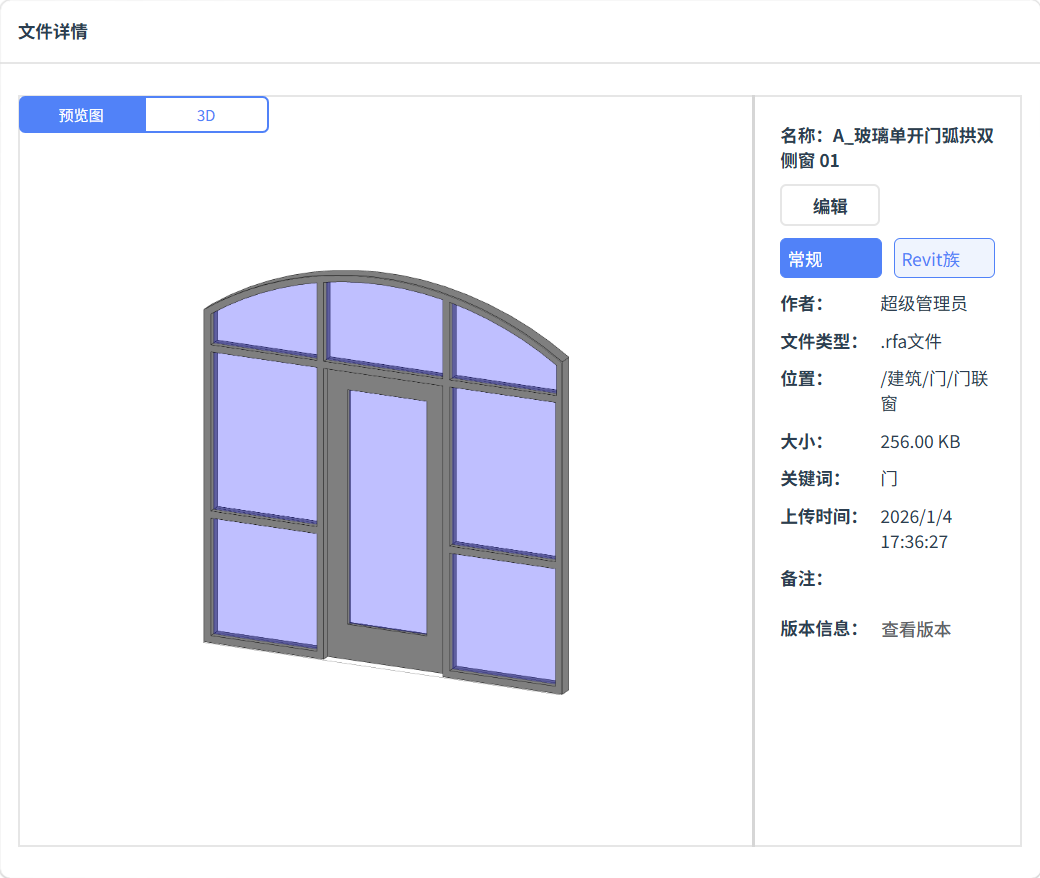Open the Revit族 parameters panel

click(x=942, y=257)
